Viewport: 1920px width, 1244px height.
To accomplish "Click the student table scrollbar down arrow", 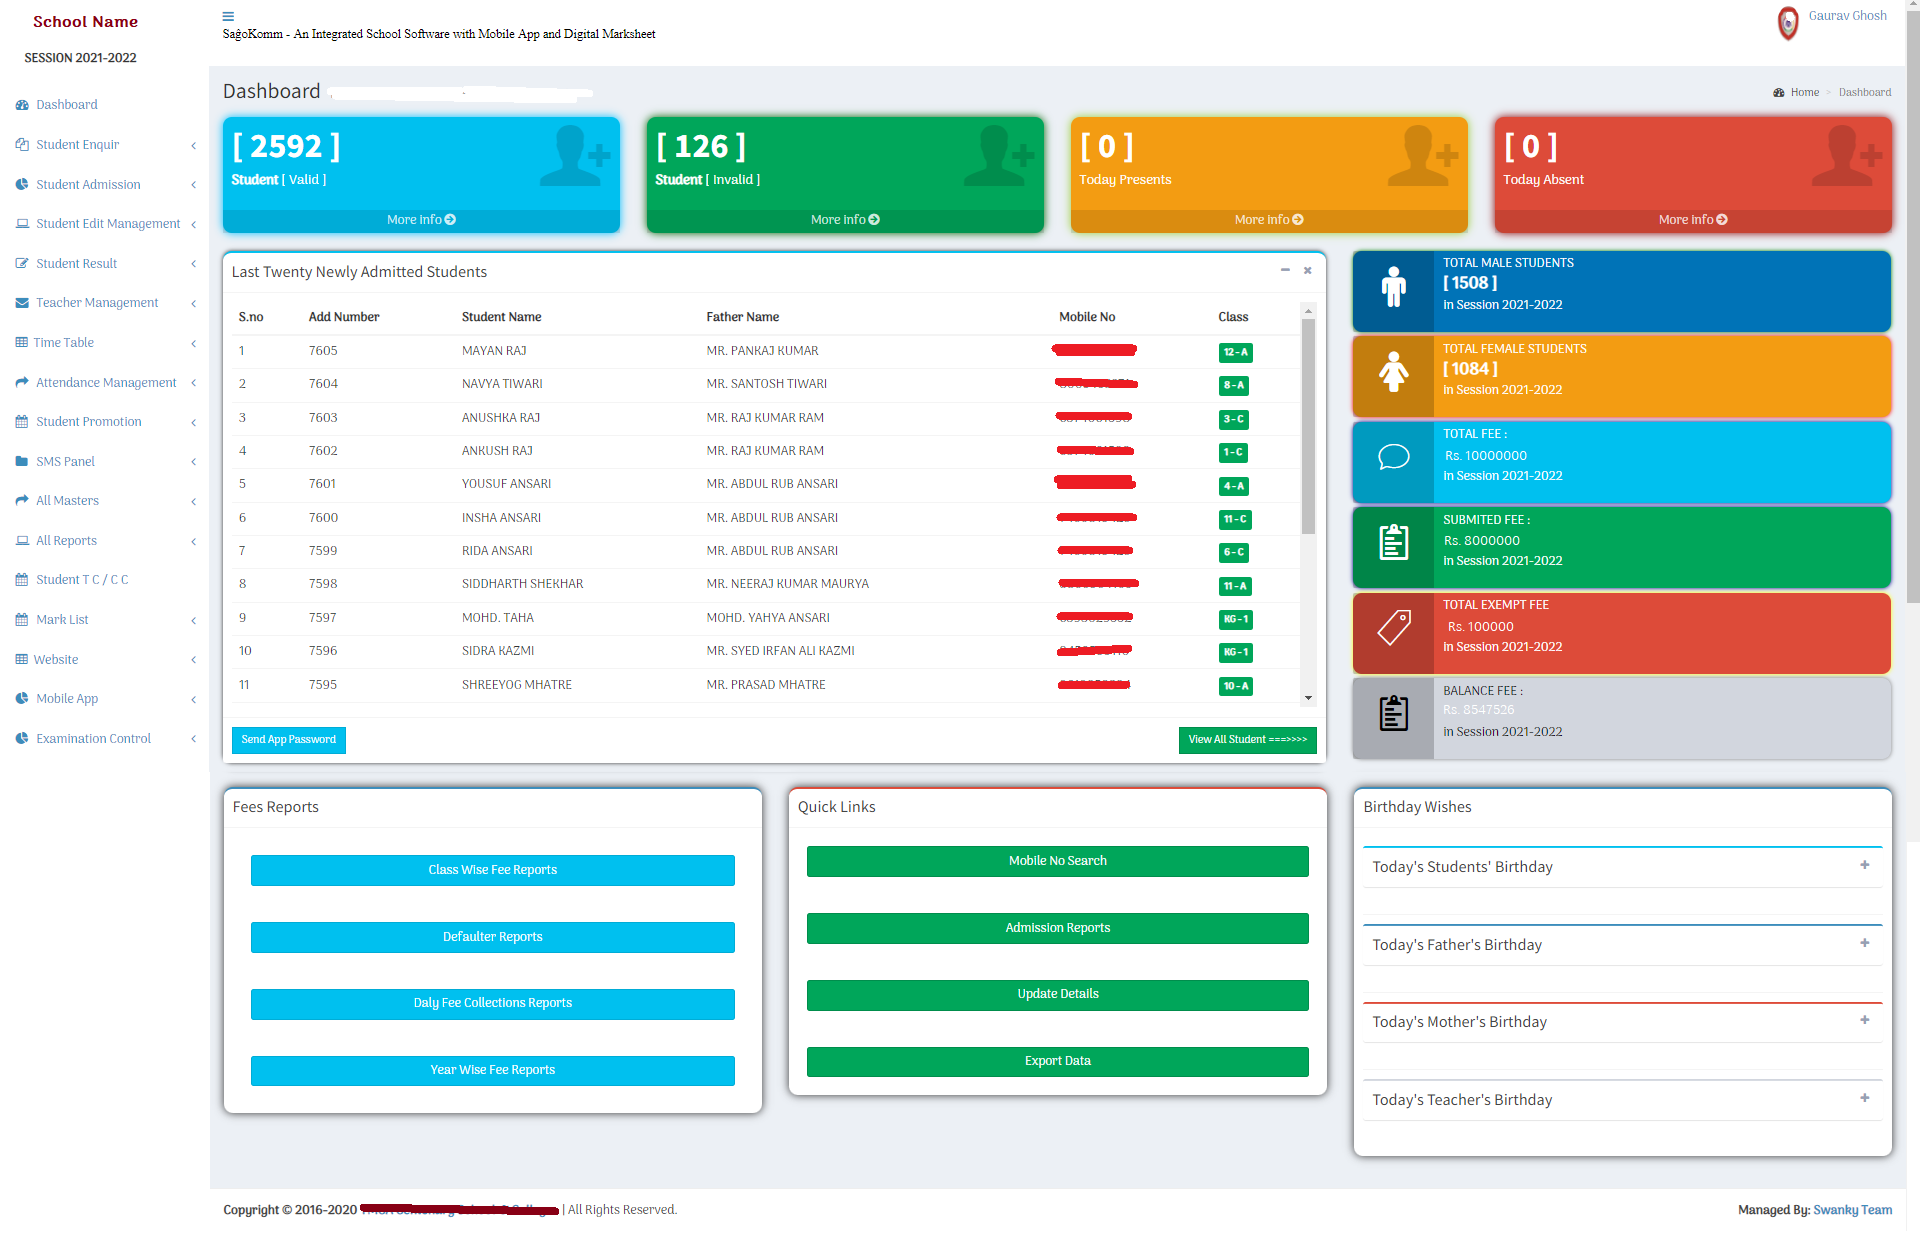I will pos(1308,698).
